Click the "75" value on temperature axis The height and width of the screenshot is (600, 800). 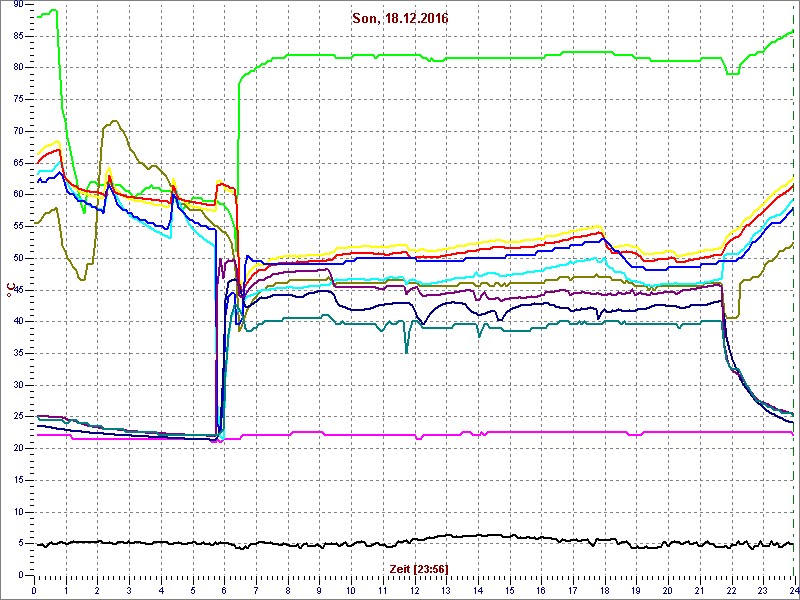pyautogui.click(x=18, y=100)
